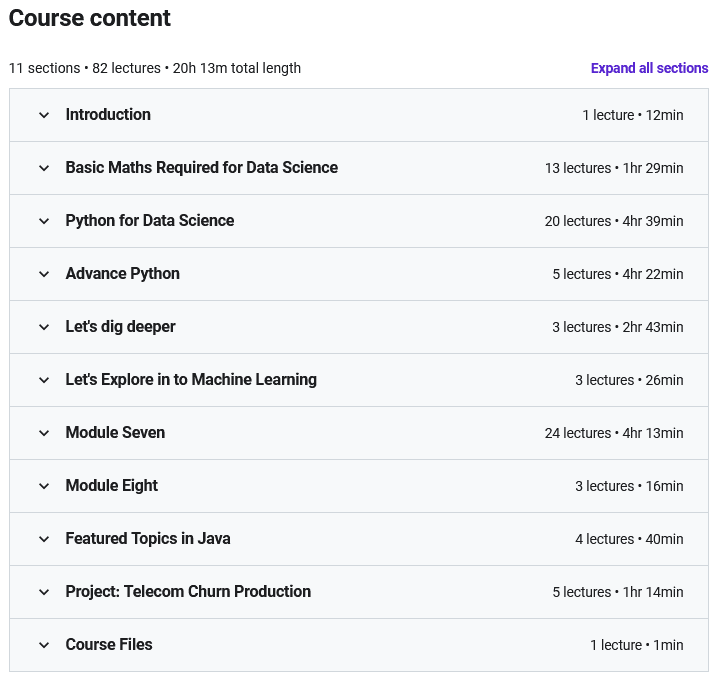The image size is (719, 680).
Task: Expand chevron for Let's Explore Machine Learning
Action: tap(44, 380)
